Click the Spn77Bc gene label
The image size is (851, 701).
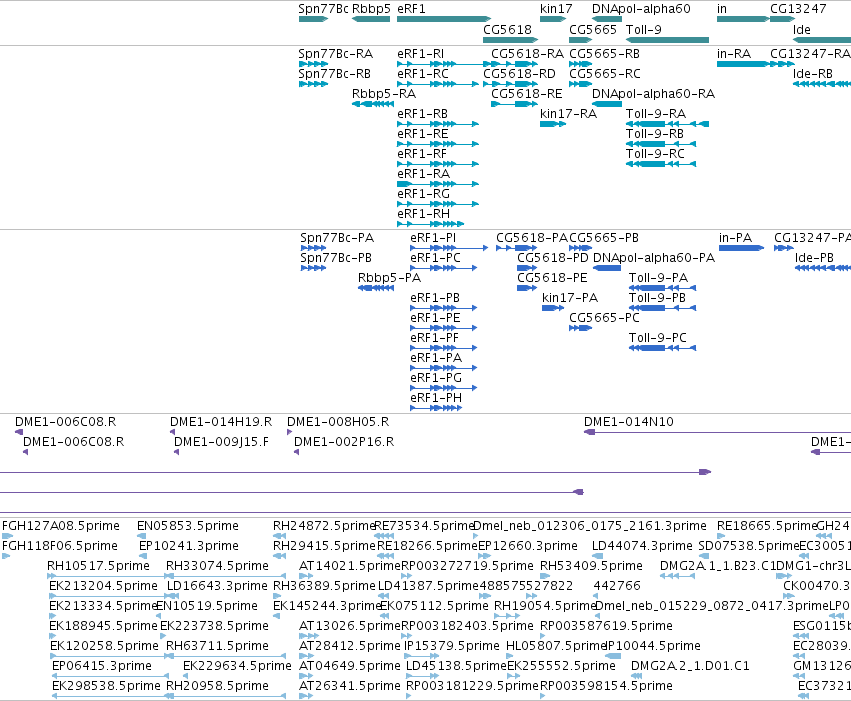point(323,9)
